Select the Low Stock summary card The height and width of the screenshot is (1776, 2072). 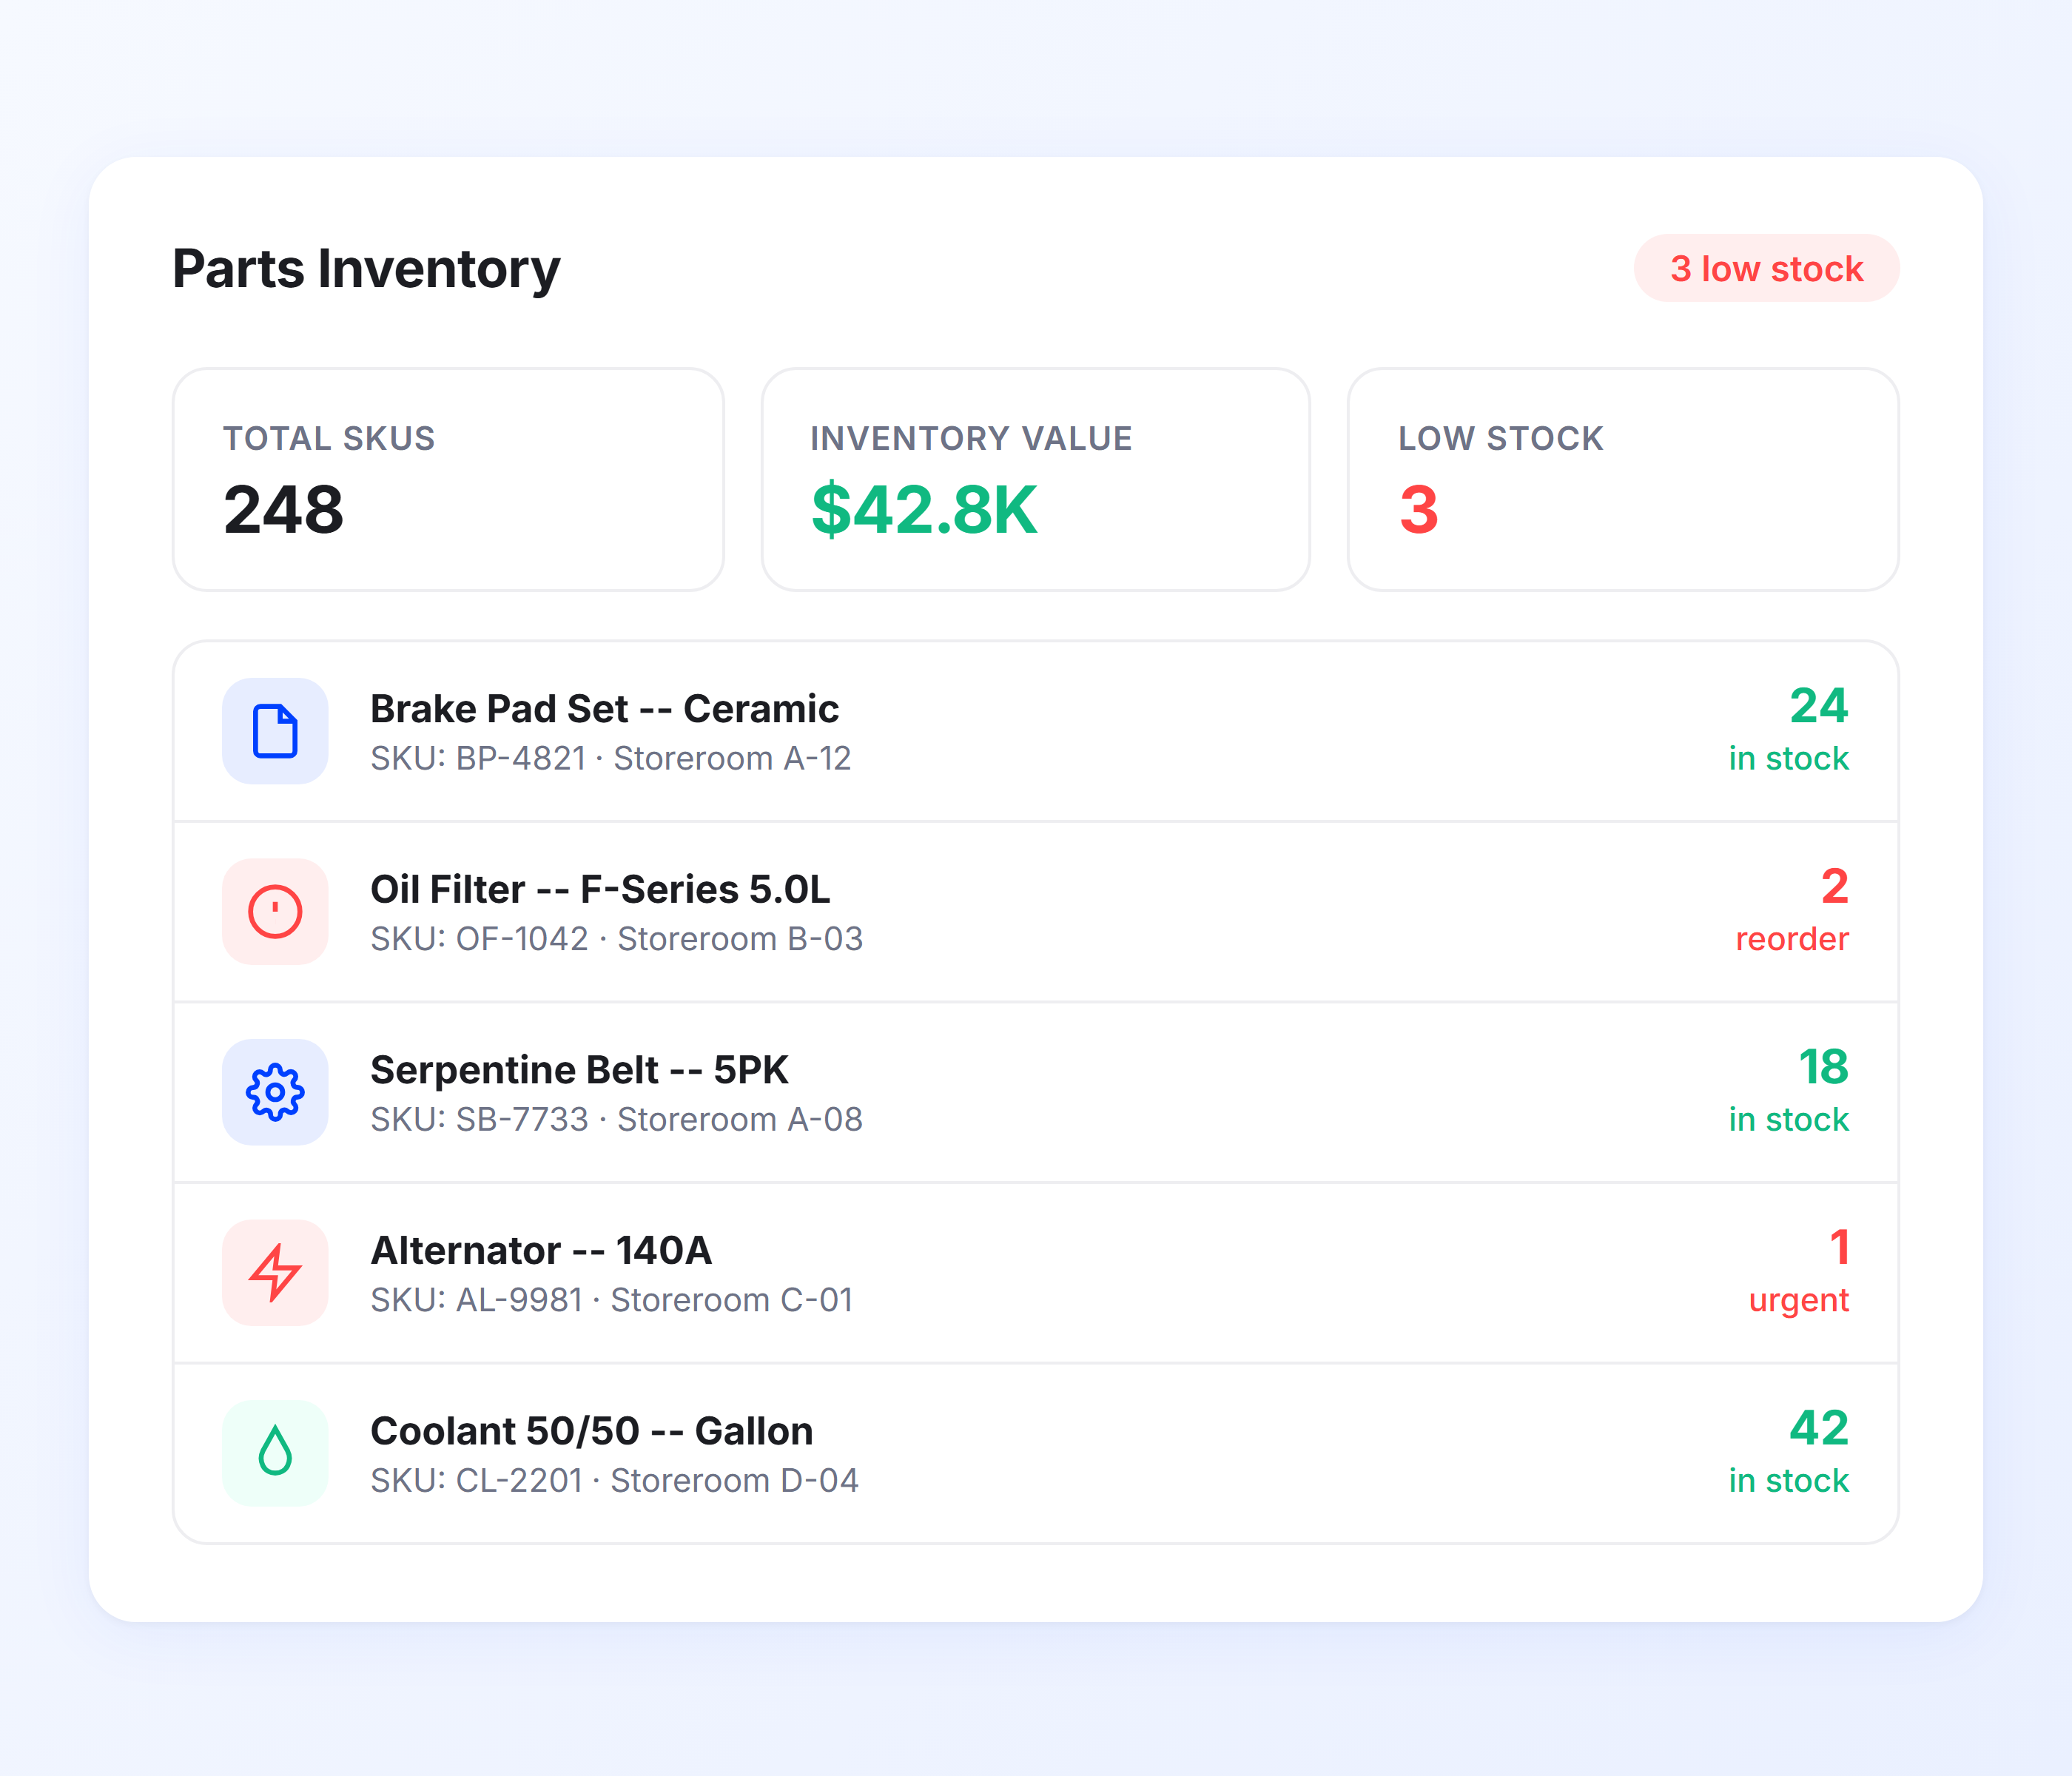tap(1623, 479)
